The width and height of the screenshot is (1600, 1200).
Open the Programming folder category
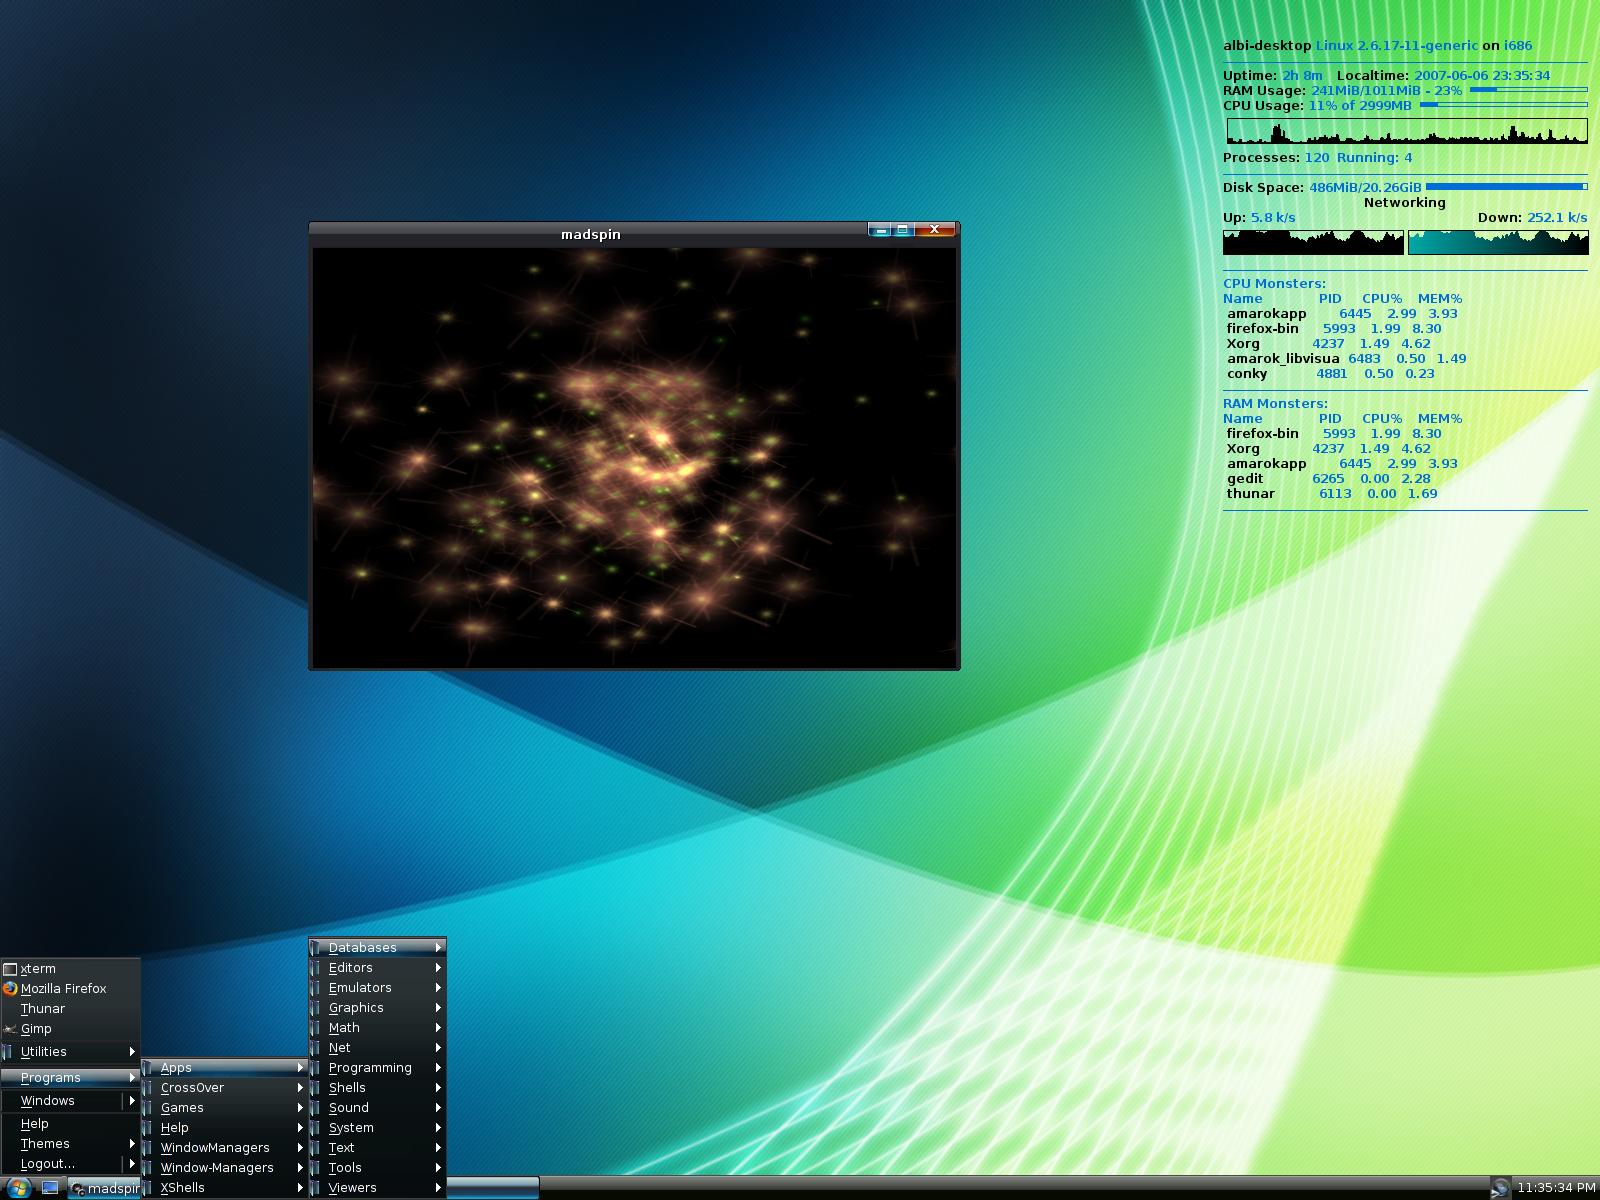click(x=377, y=1067)
